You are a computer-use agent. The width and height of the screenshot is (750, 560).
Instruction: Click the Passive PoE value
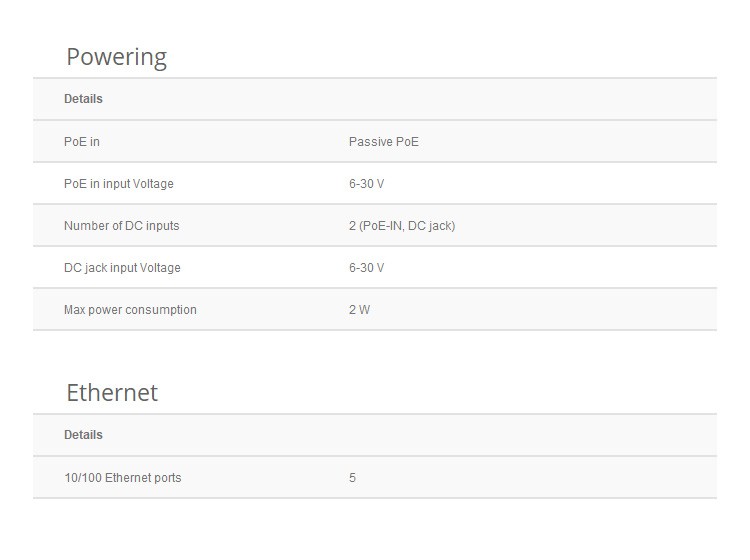click(x=384, y=142)
